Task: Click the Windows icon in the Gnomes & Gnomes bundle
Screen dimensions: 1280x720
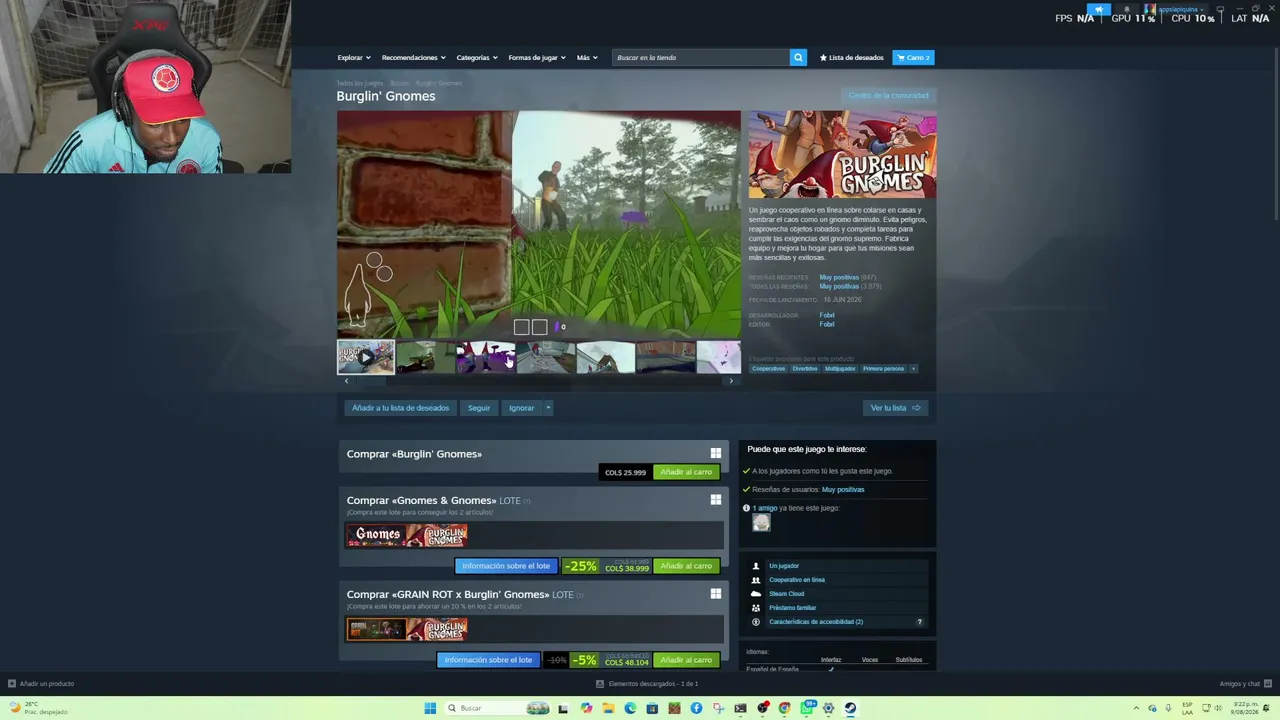Action: click(715, 500)
